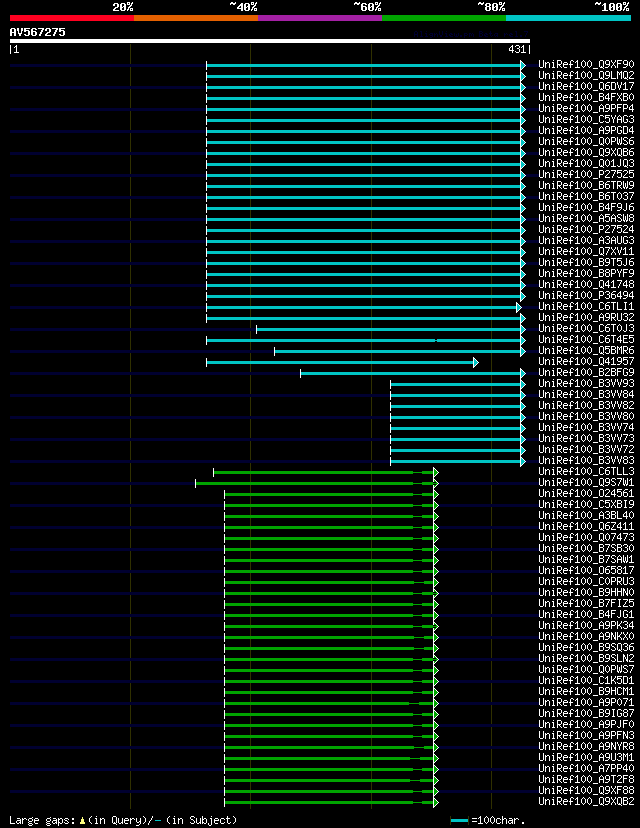
Task: Select the UniRef100_A7PP40 label
Action: click(x=586, y=768)
